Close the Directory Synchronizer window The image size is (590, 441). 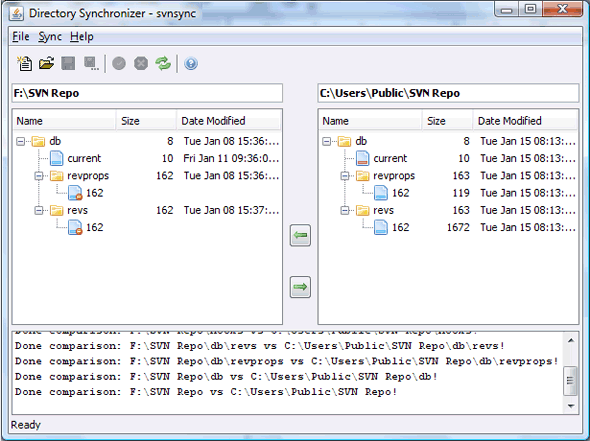(563, 9)
